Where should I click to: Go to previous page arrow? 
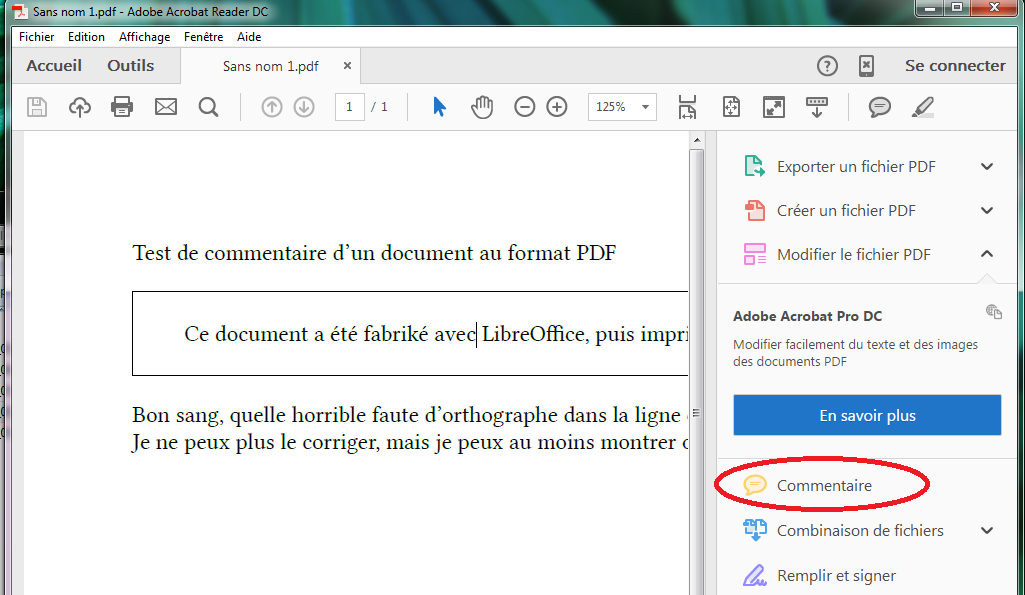coord(271,107)
